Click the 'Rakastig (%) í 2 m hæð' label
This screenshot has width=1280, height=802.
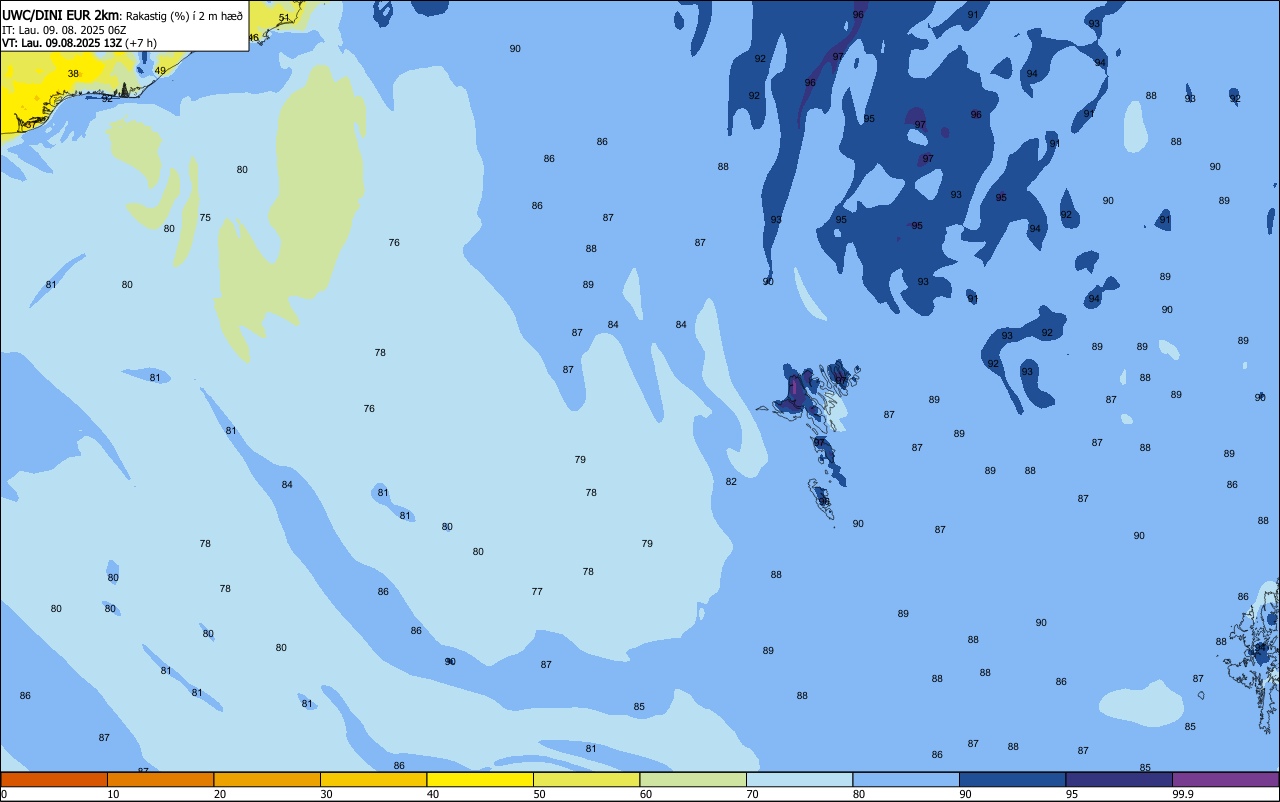coord(184,15)
